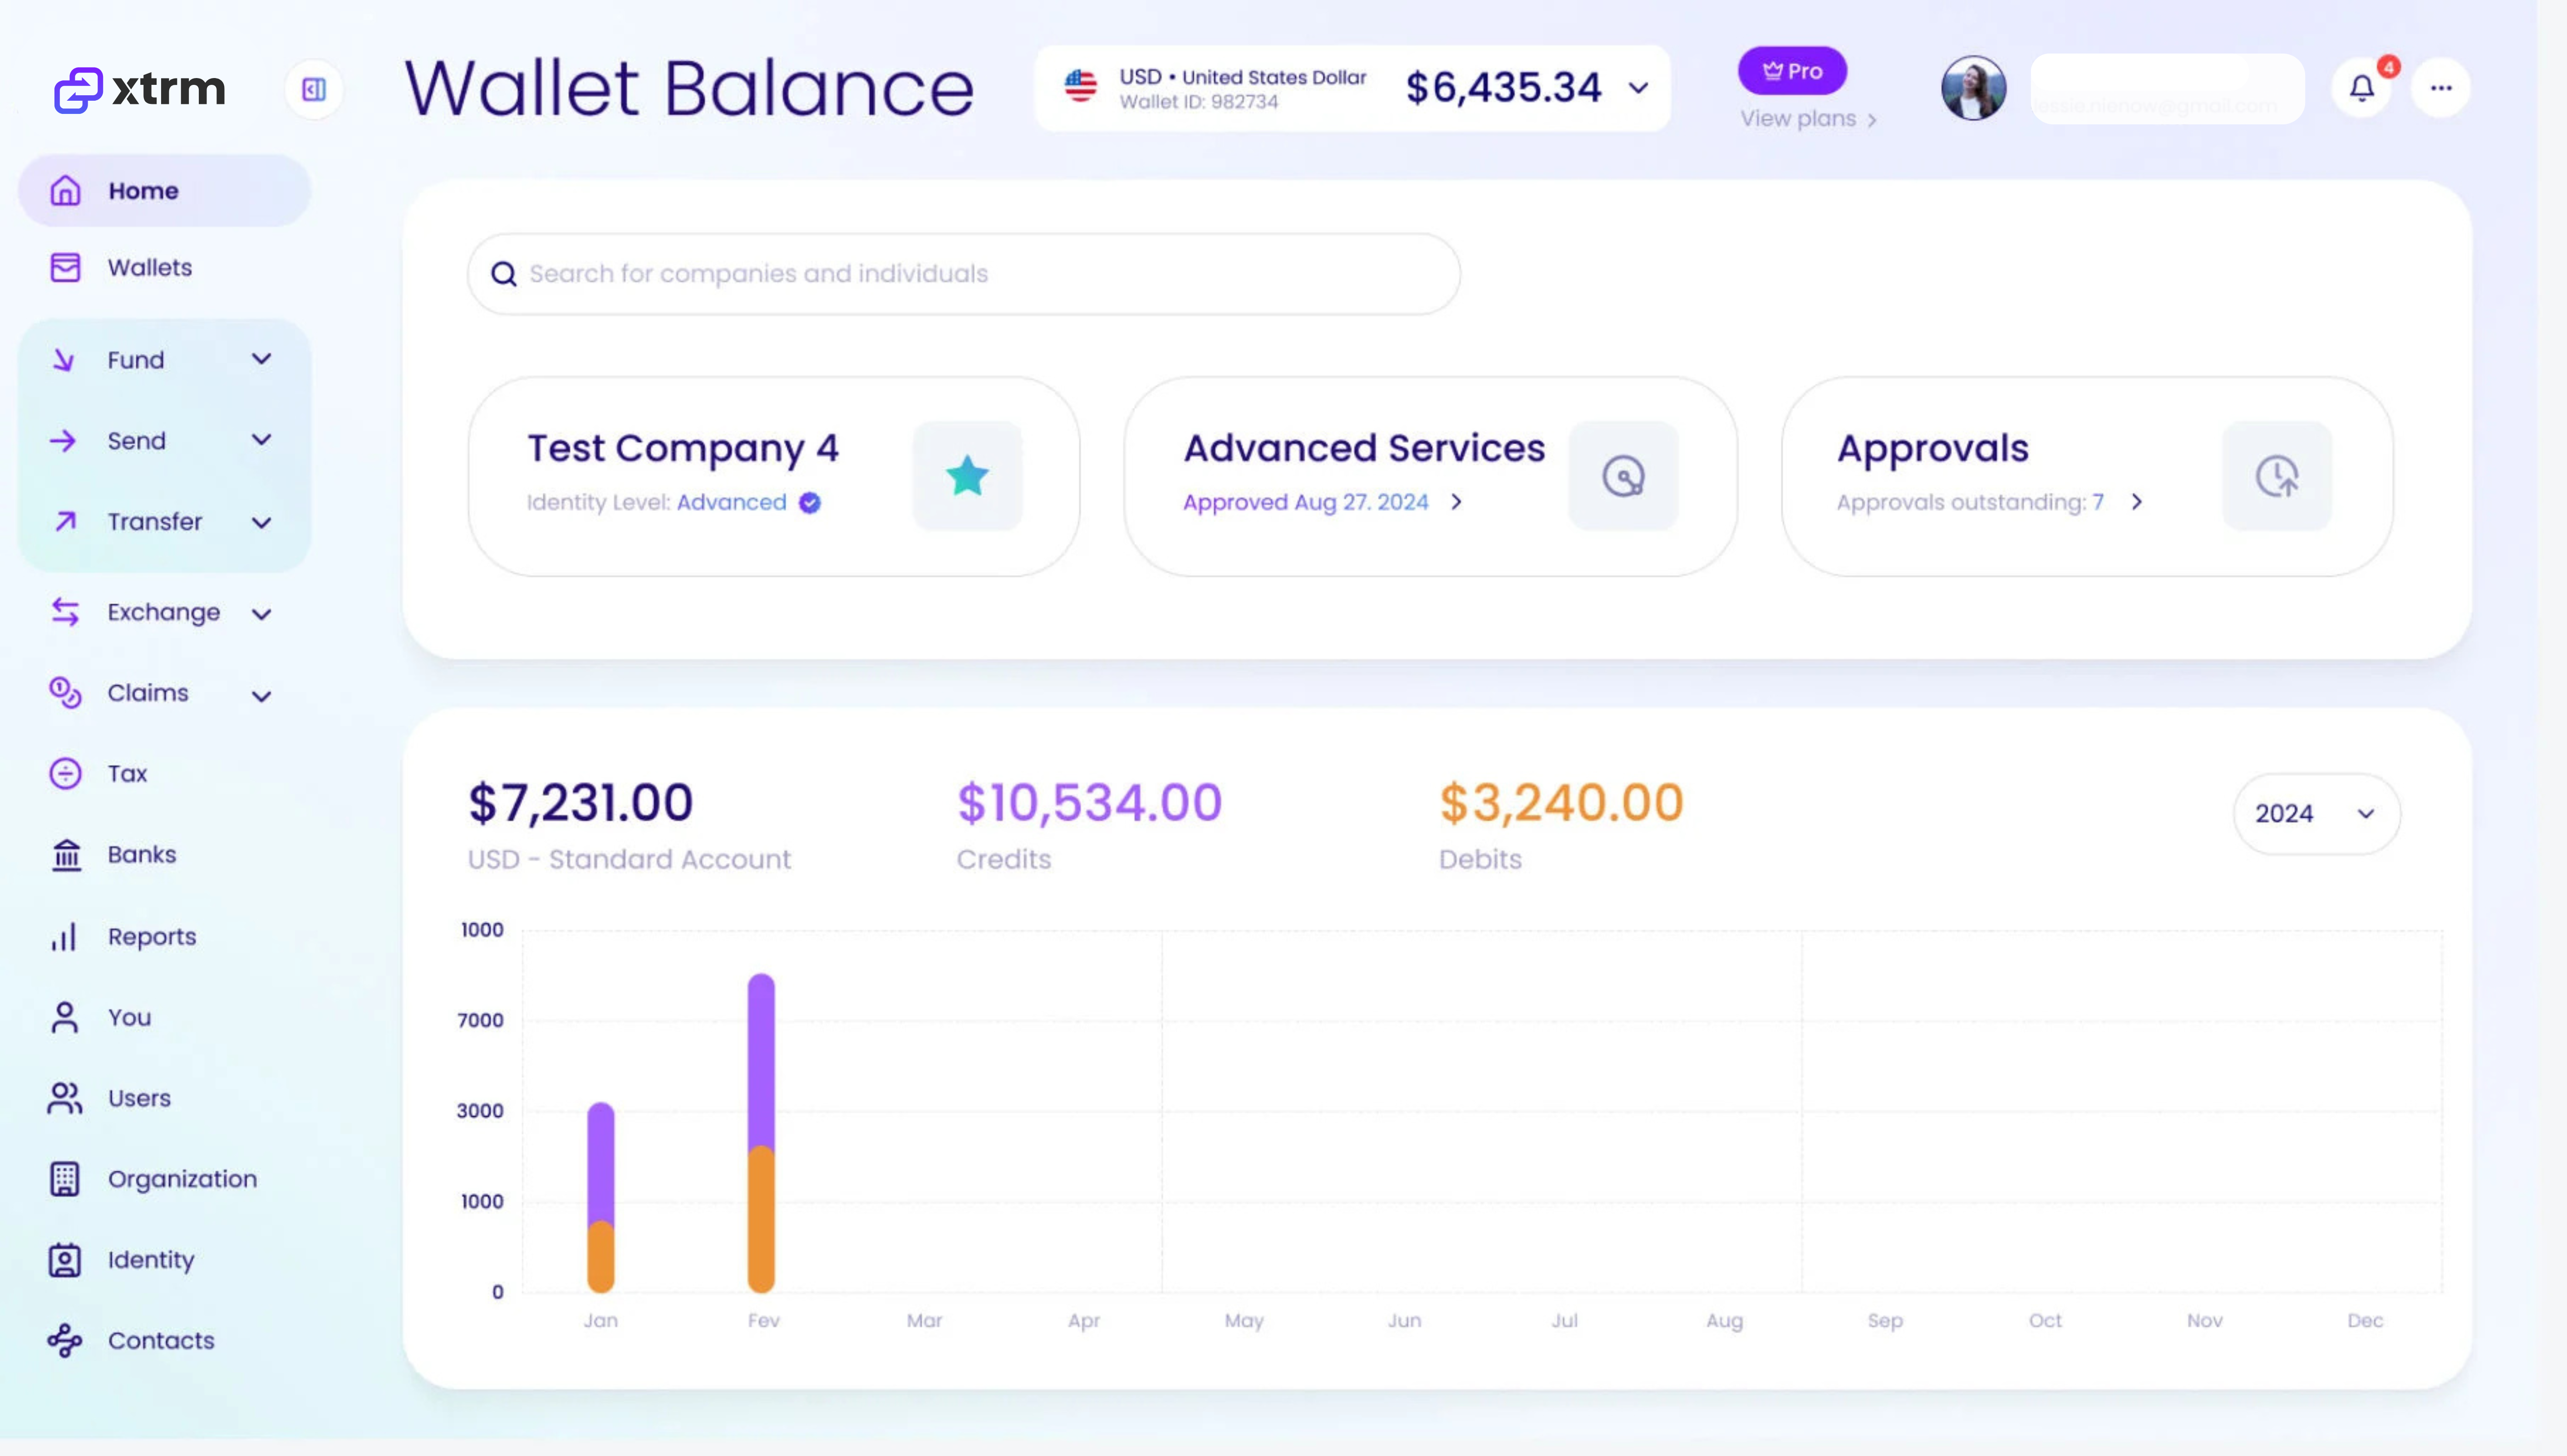Click the purple February credits bar

point(761,1060)
